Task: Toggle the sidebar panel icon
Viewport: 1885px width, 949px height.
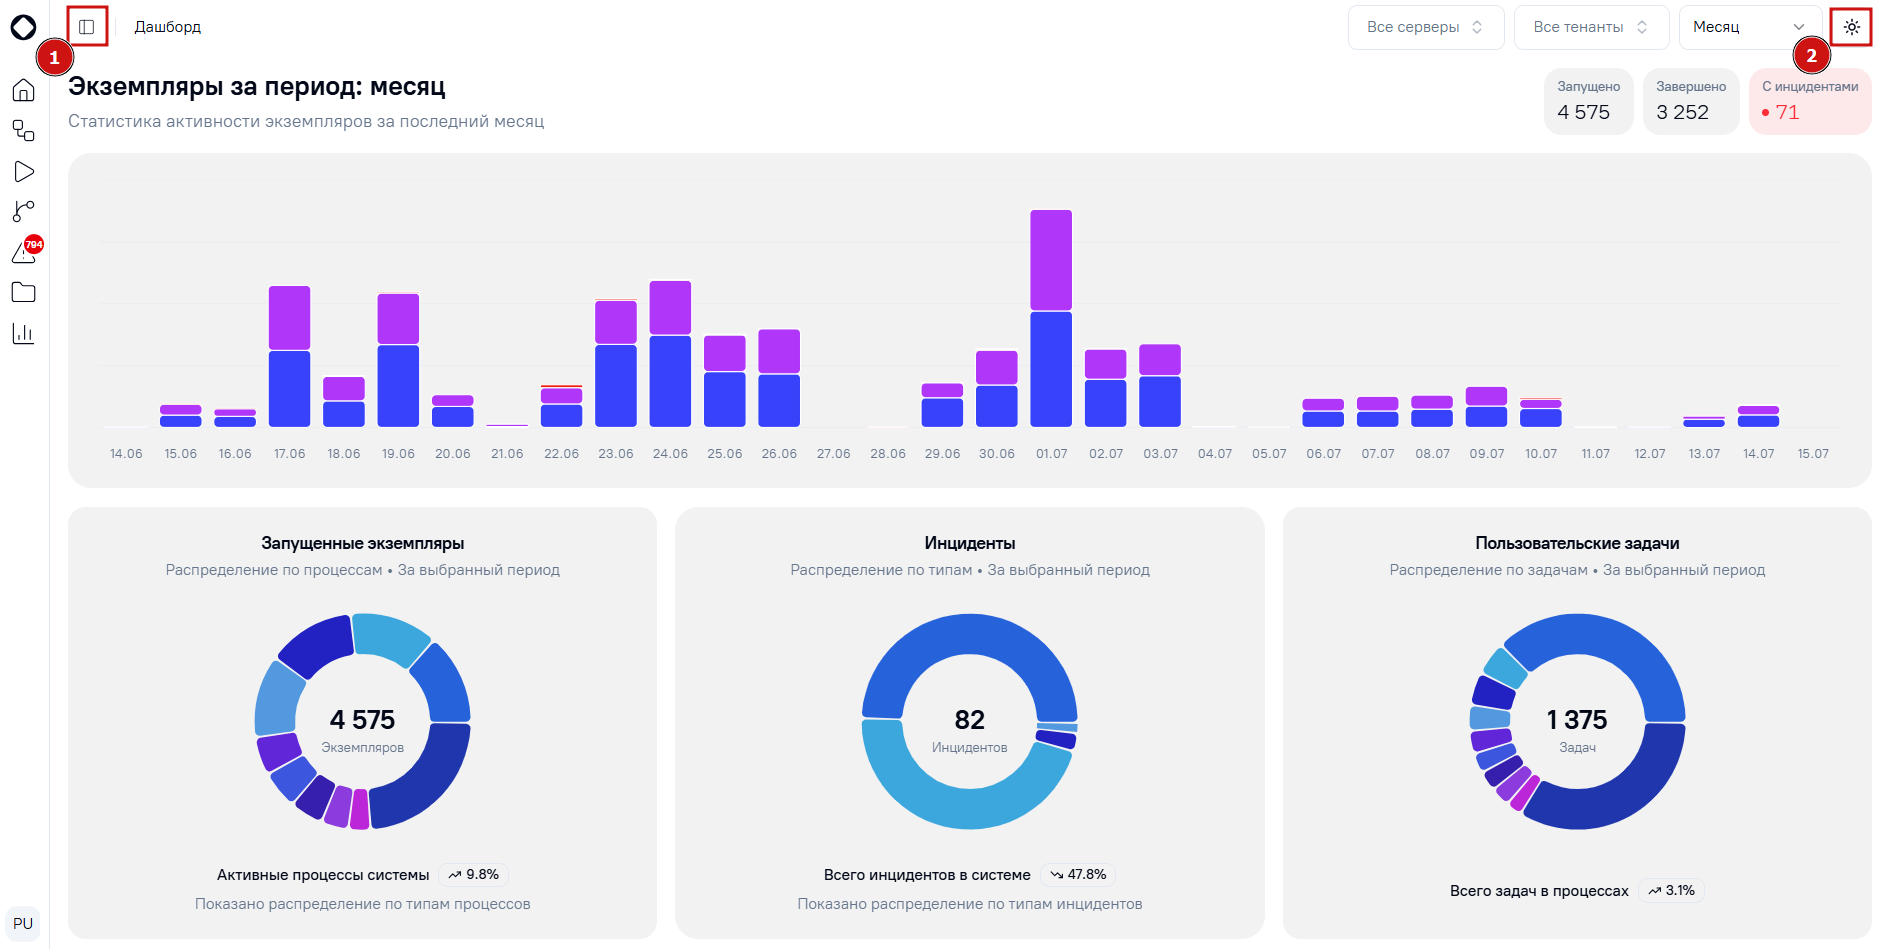Action: point(87,27)
